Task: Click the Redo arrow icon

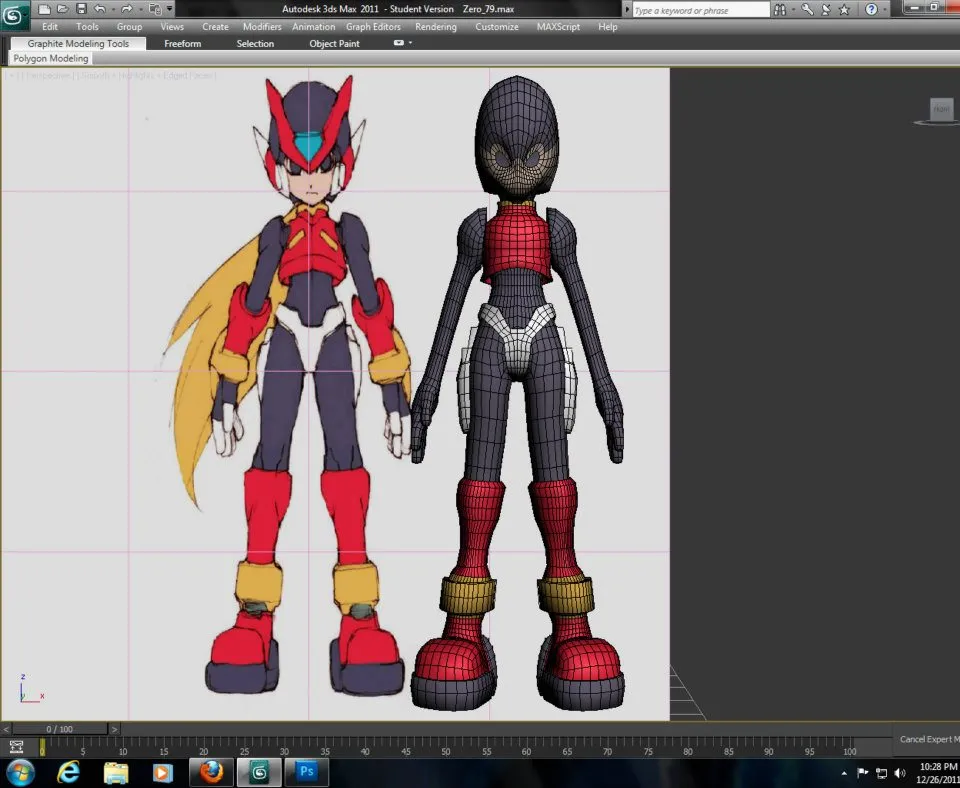Action: (127, 9)
